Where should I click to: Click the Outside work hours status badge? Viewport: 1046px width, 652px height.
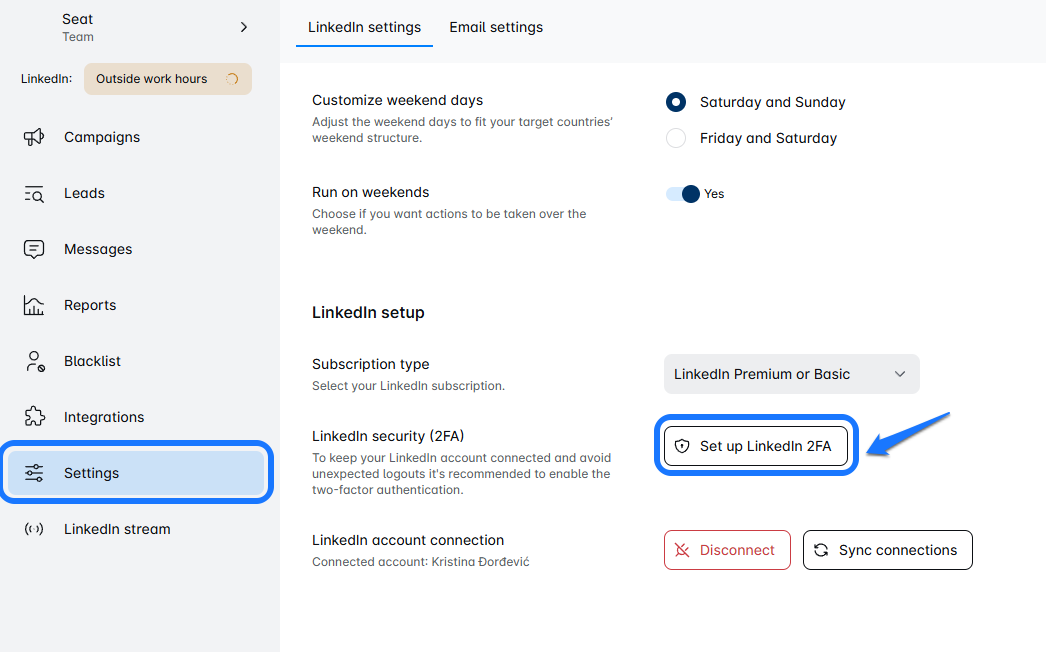(167, 79)
